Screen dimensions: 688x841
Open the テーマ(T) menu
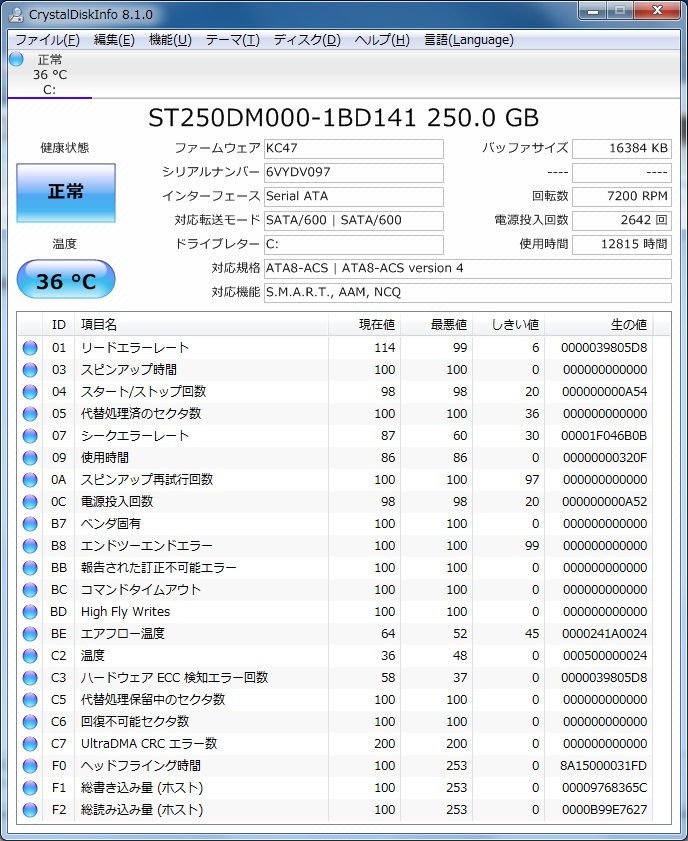click(x=232, y=40)
